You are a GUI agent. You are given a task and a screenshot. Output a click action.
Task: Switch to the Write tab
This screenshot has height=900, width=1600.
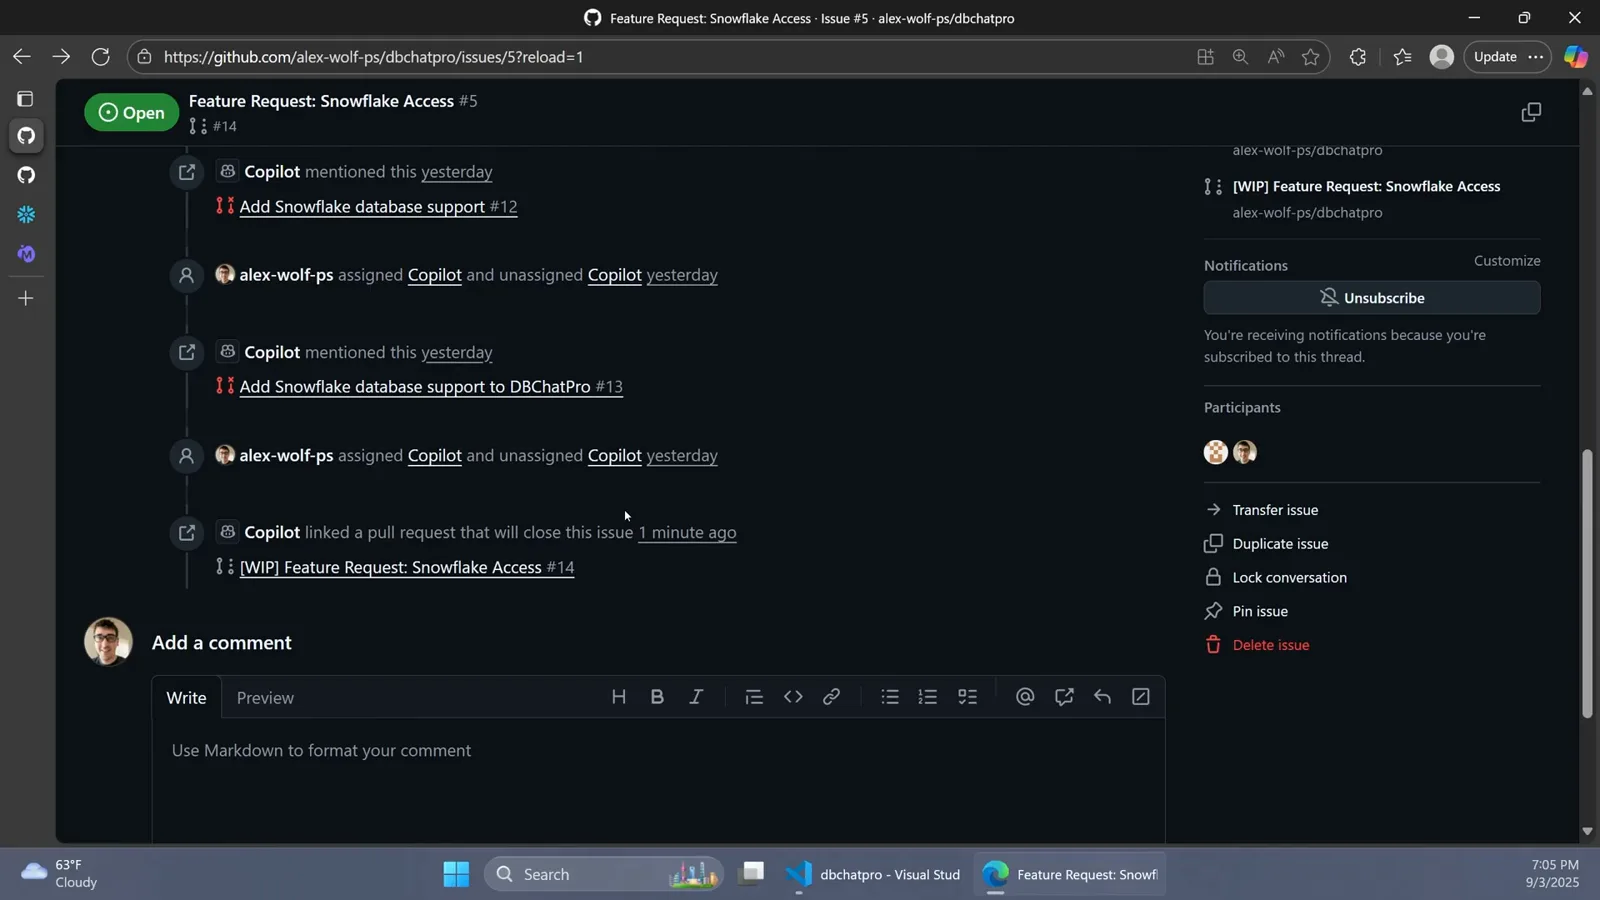point(186,697)
